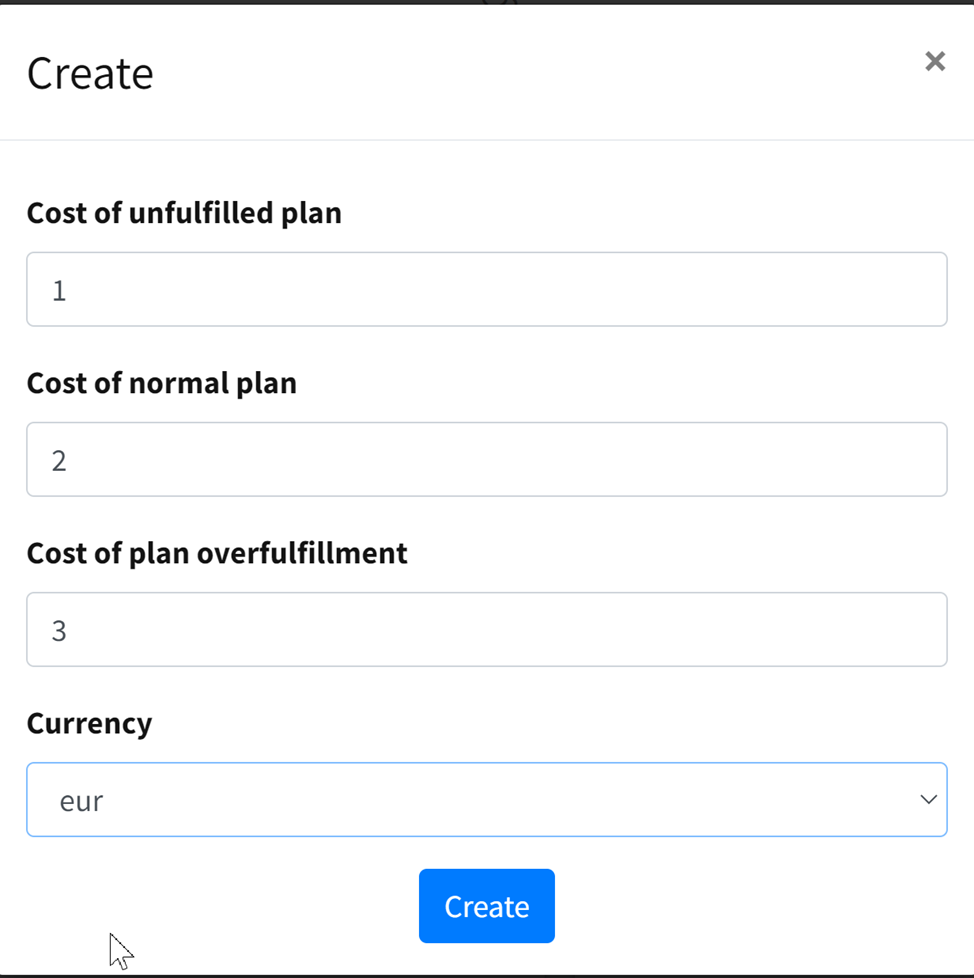Close the Create dialog with X
Image resolution: width=974 pixels, height=978 pixels.
click(x=935, y=61)
